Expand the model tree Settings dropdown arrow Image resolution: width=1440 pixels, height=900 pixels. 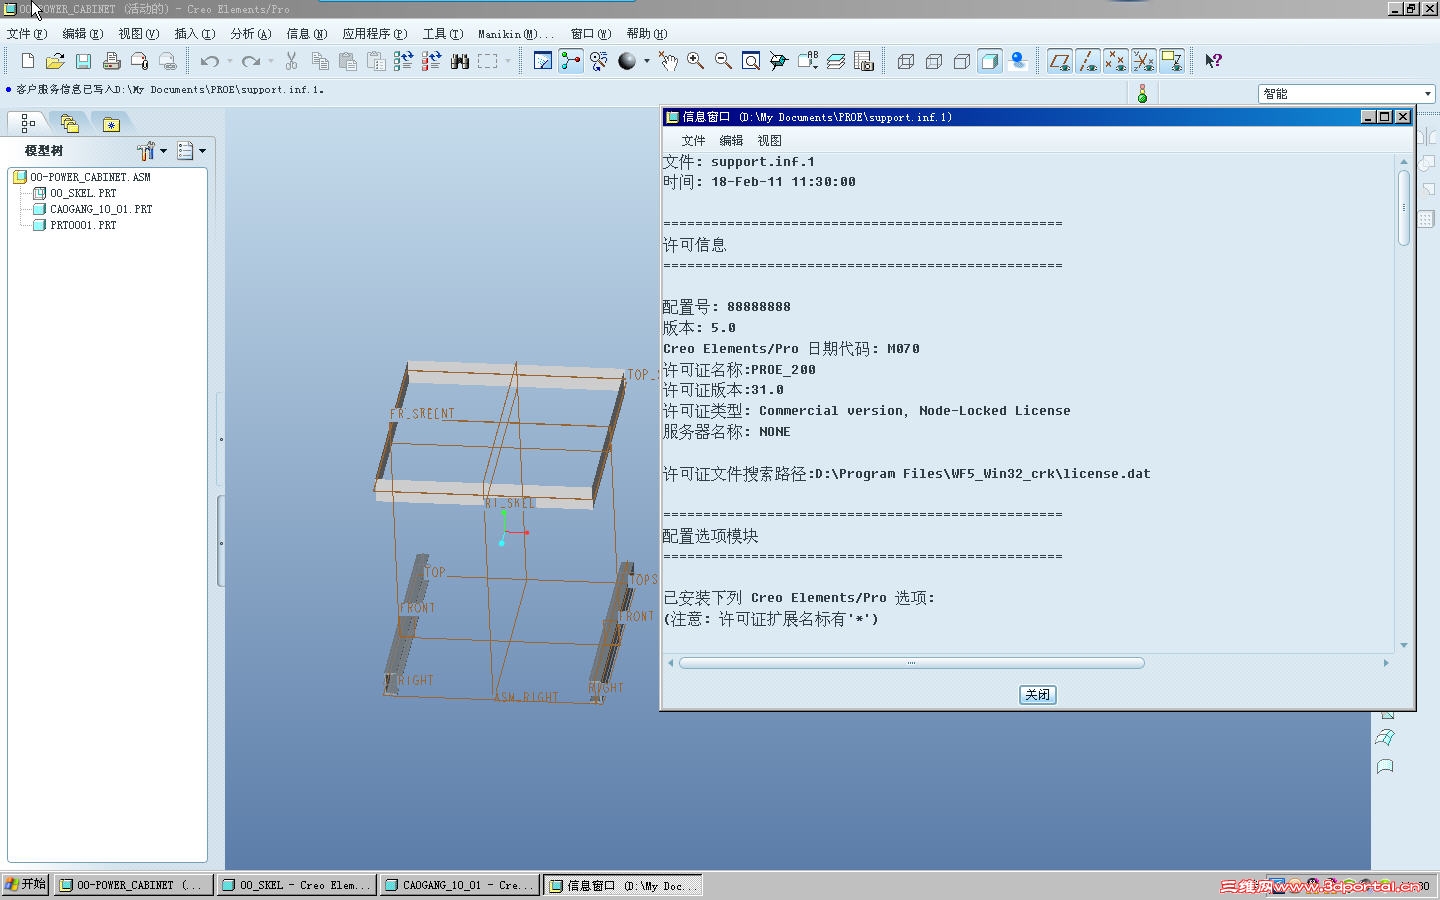point(163,151)
